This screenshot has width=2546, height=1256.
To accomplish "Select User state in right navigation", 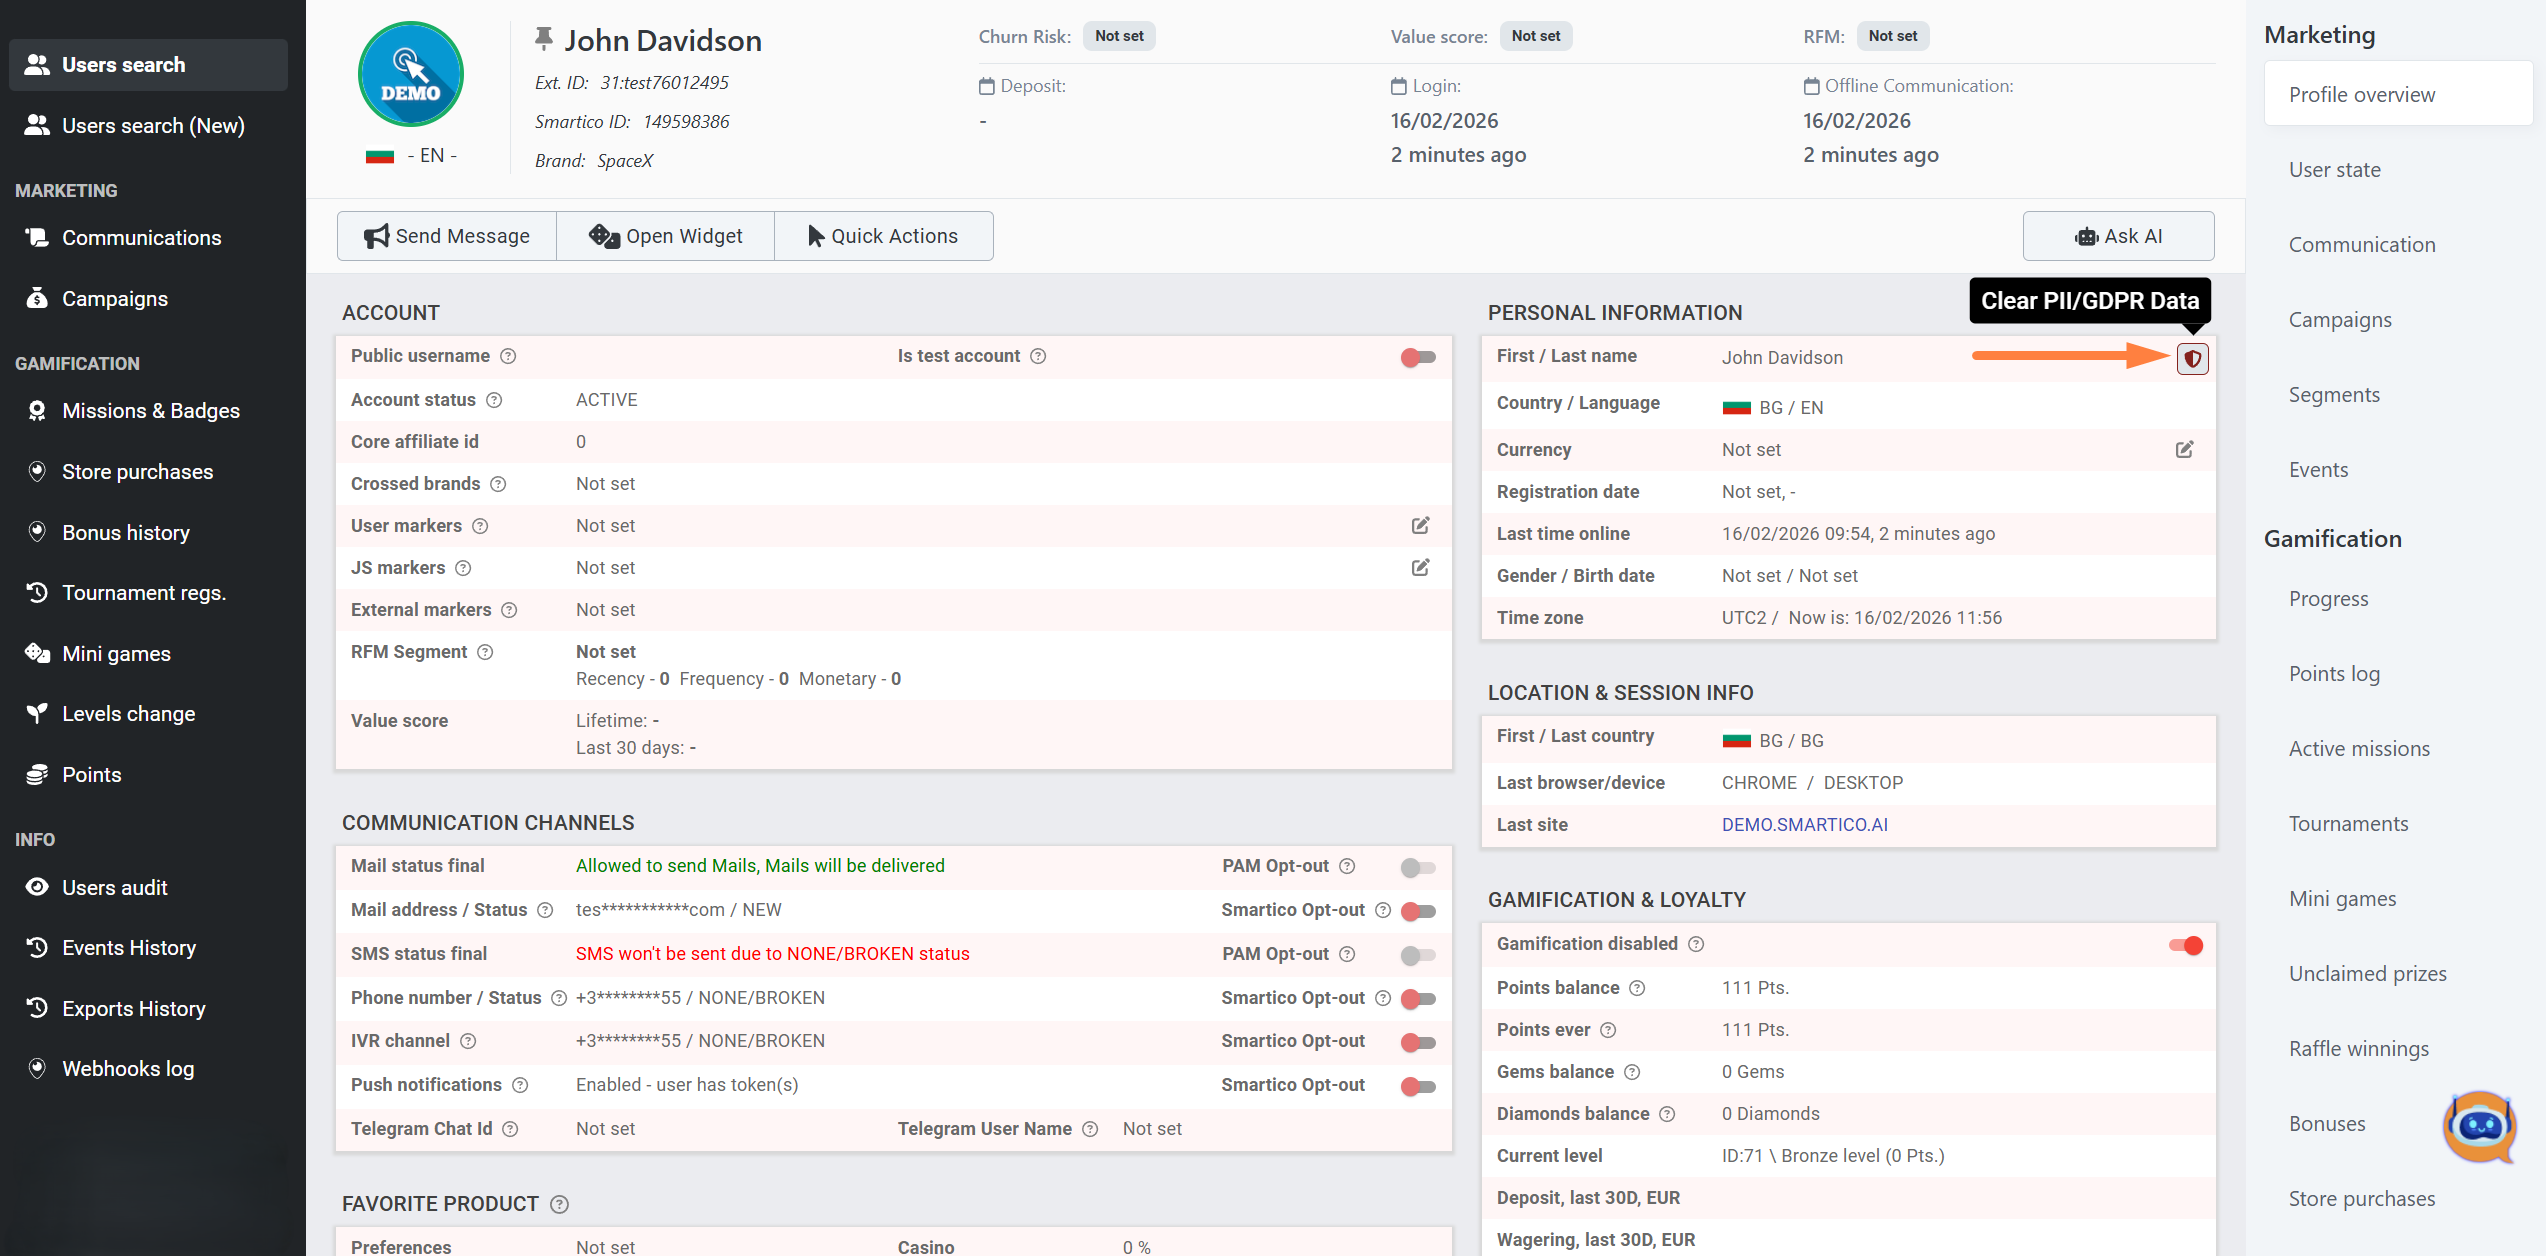I will (x=2334, y=170).
